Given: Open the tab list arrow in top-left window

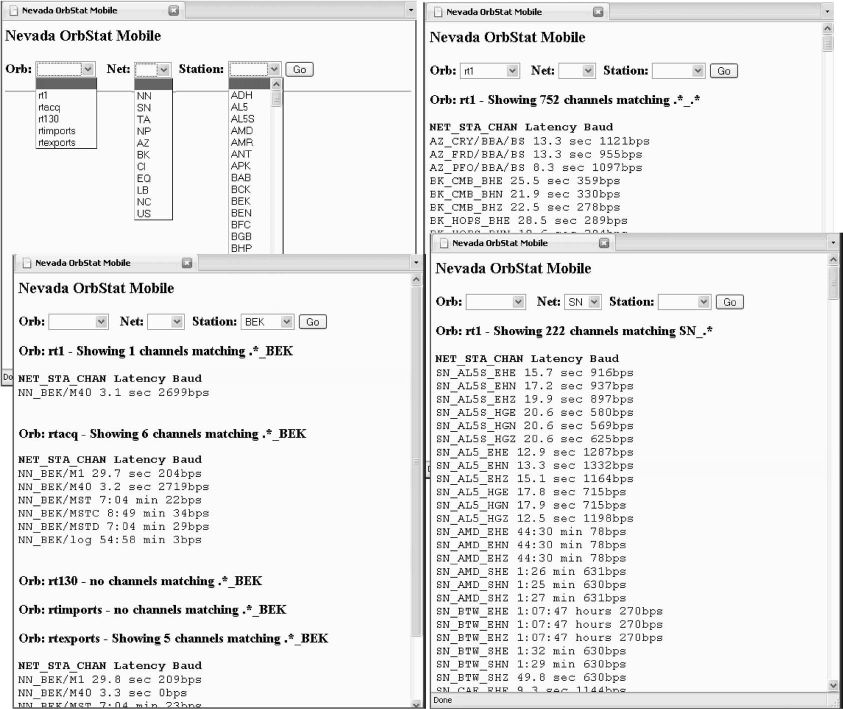Looking at the screenshot, I should (411, 10).
